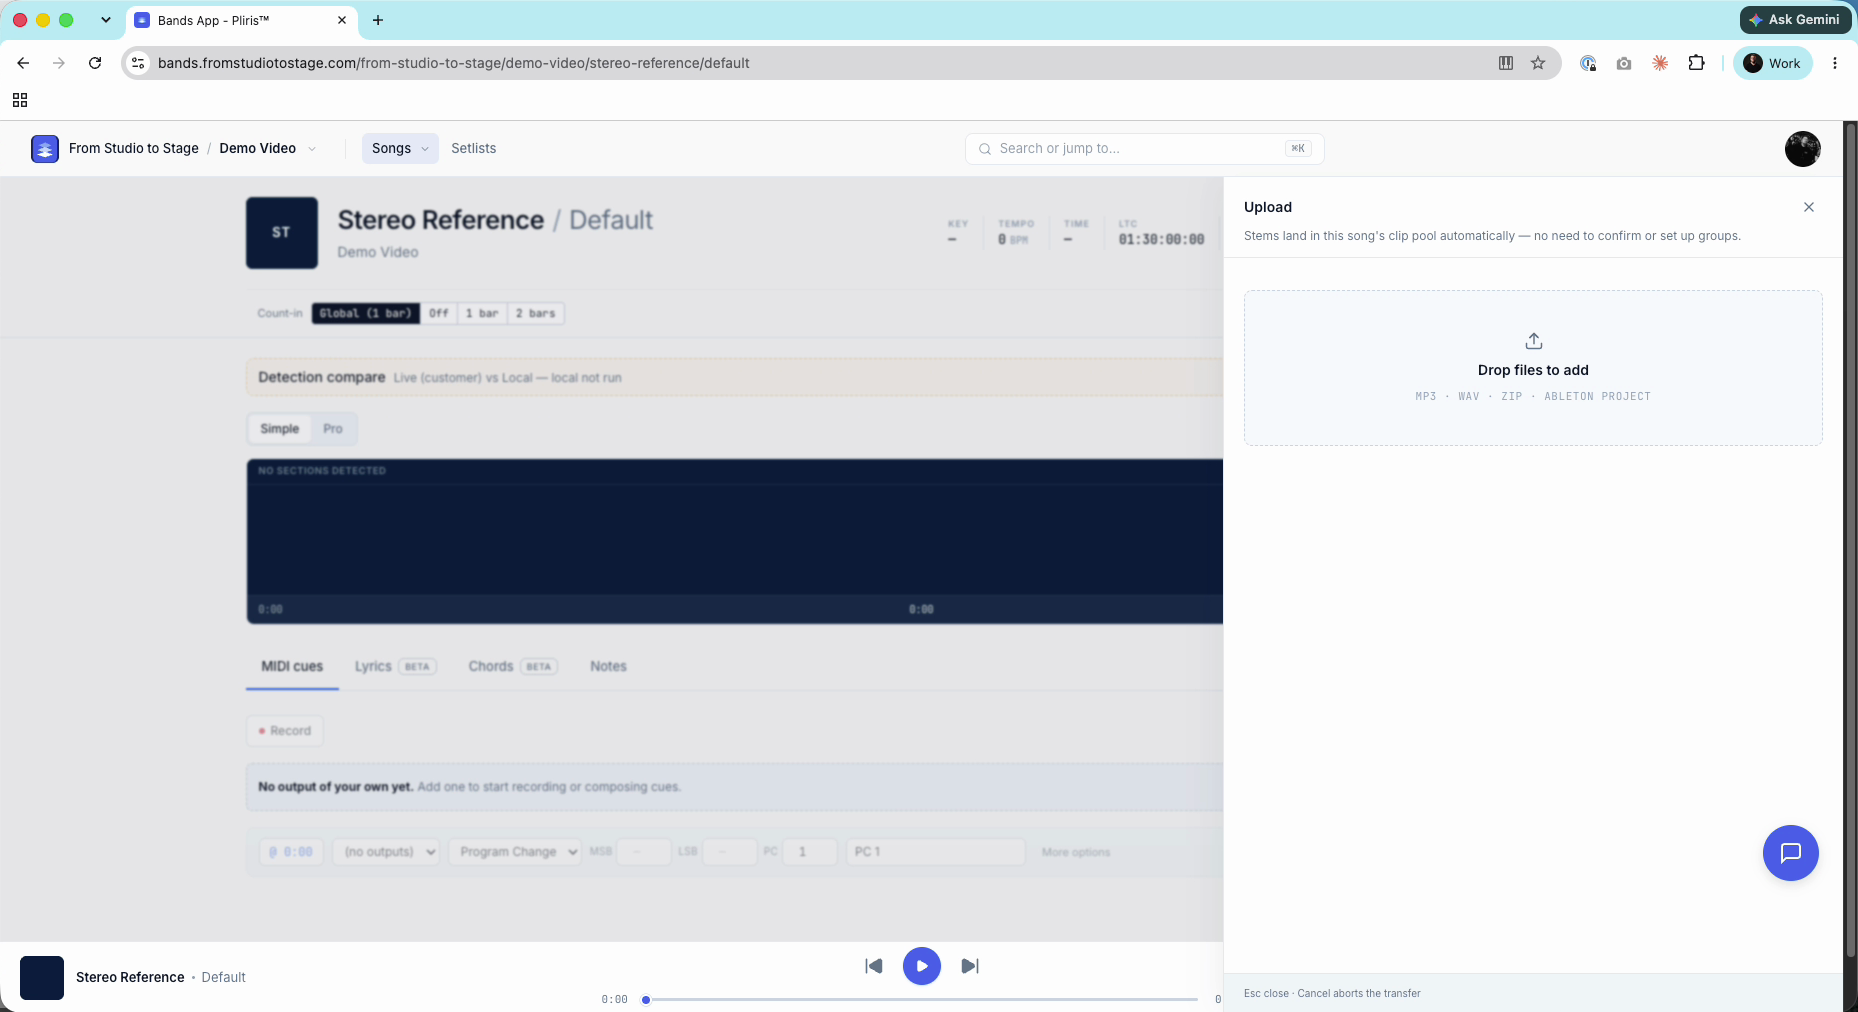This screenshot has height=1012, width=1858.
Task: Click the MSB value field
Action: [x=644, y=852]
